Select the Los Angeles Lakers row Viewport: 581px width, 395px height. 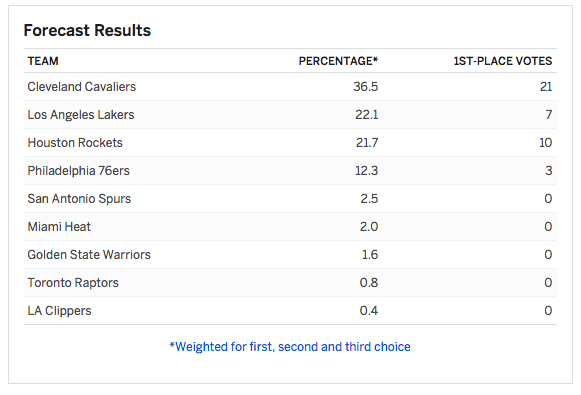tap(290, 115)
